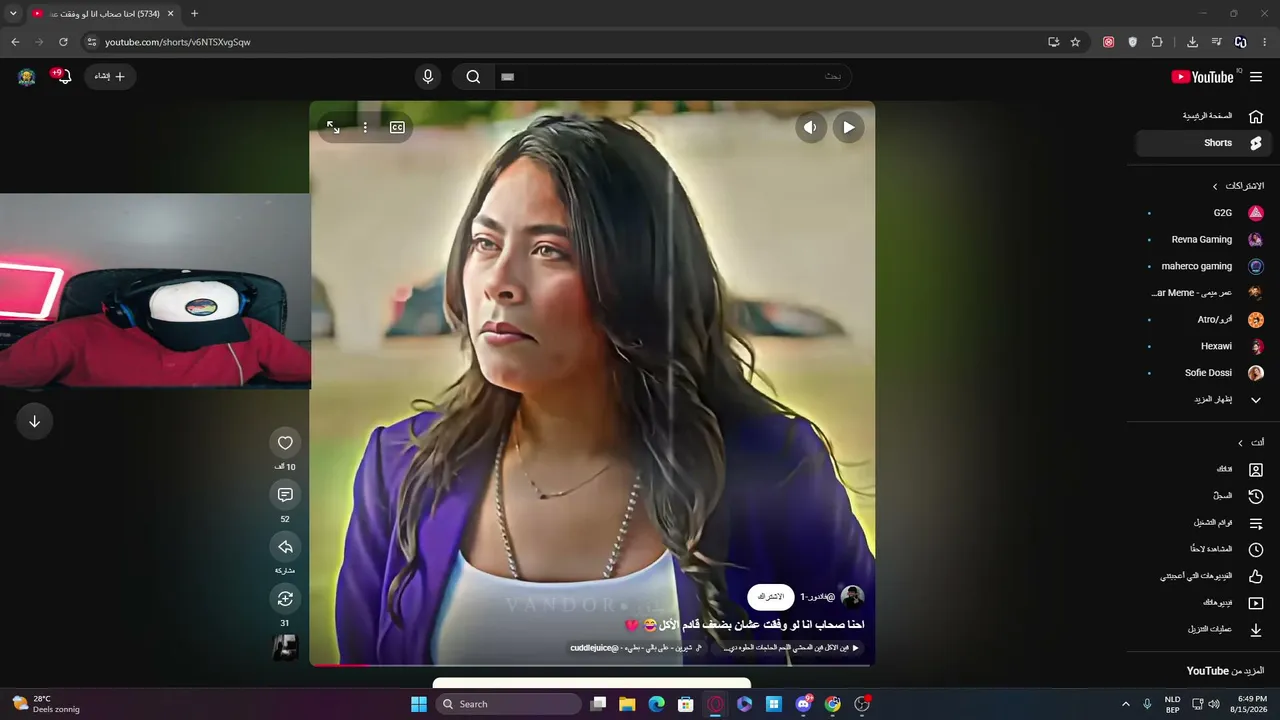Install app via the address bar icon

tap(1053, 42)
